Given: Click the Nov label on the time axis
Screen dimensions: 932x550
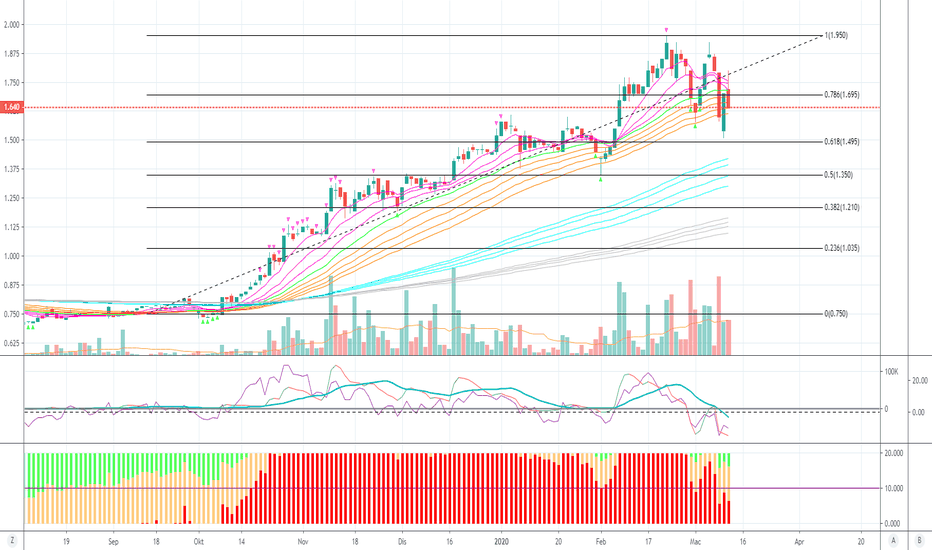Looking at the screenshot, I should [303, 542].
